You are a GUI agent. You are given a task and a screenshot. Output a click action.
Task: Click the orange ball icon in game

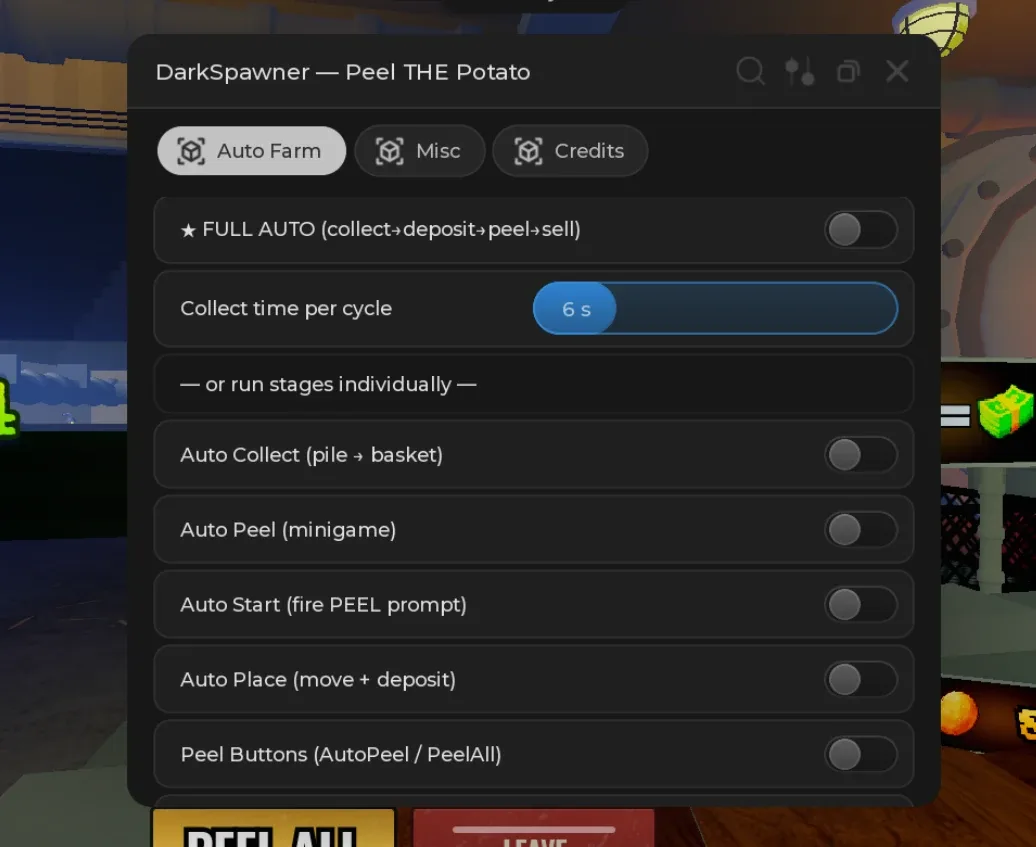[958, 713]
